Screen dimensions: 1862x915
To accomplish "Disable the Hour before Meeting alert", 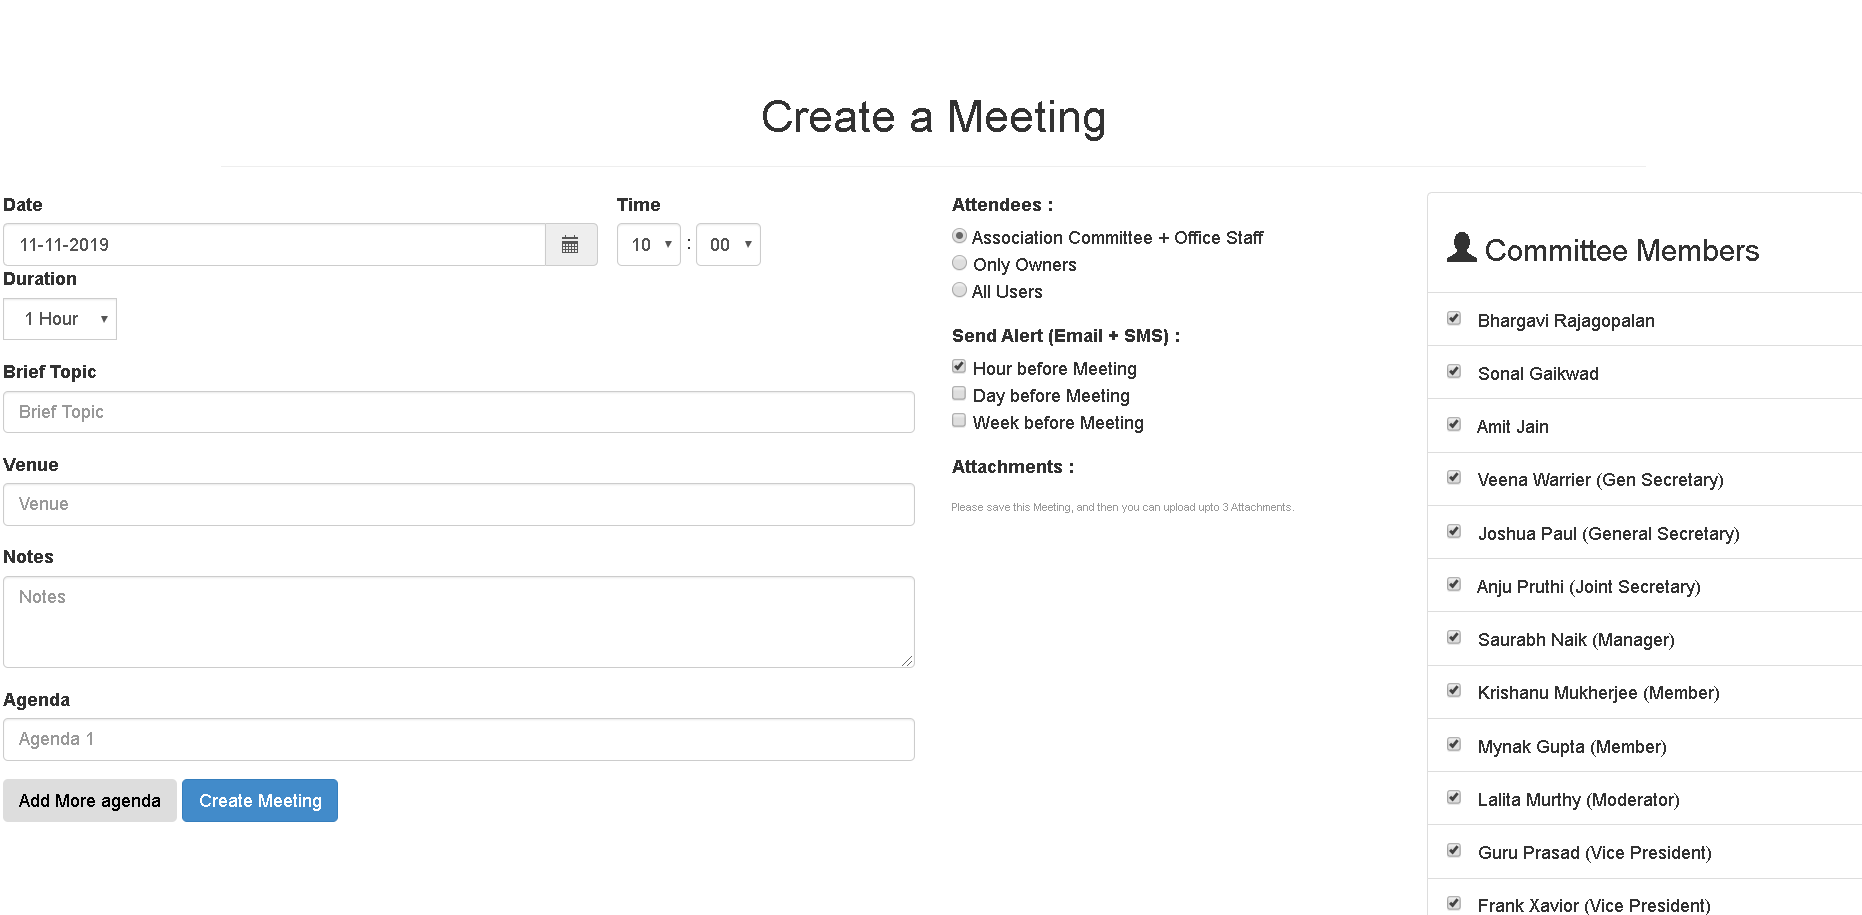I will [958, 366].
